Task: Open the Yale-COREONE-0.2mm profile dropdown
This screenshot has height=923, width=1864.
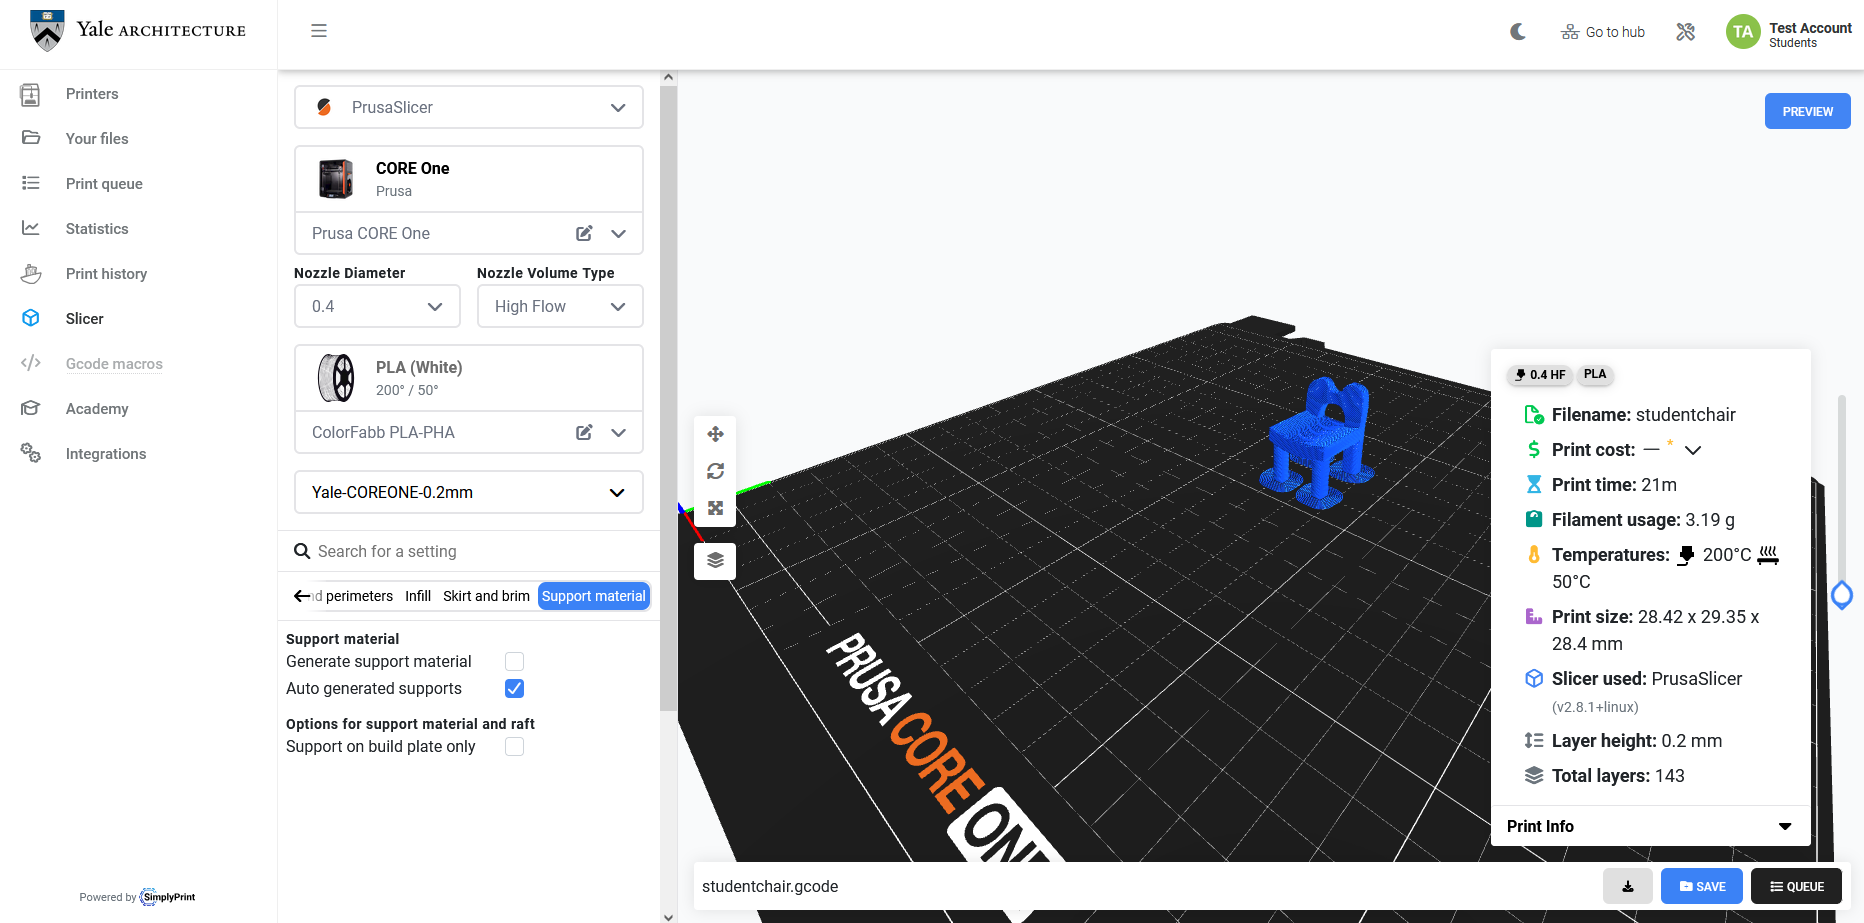Action: point(469,492)
